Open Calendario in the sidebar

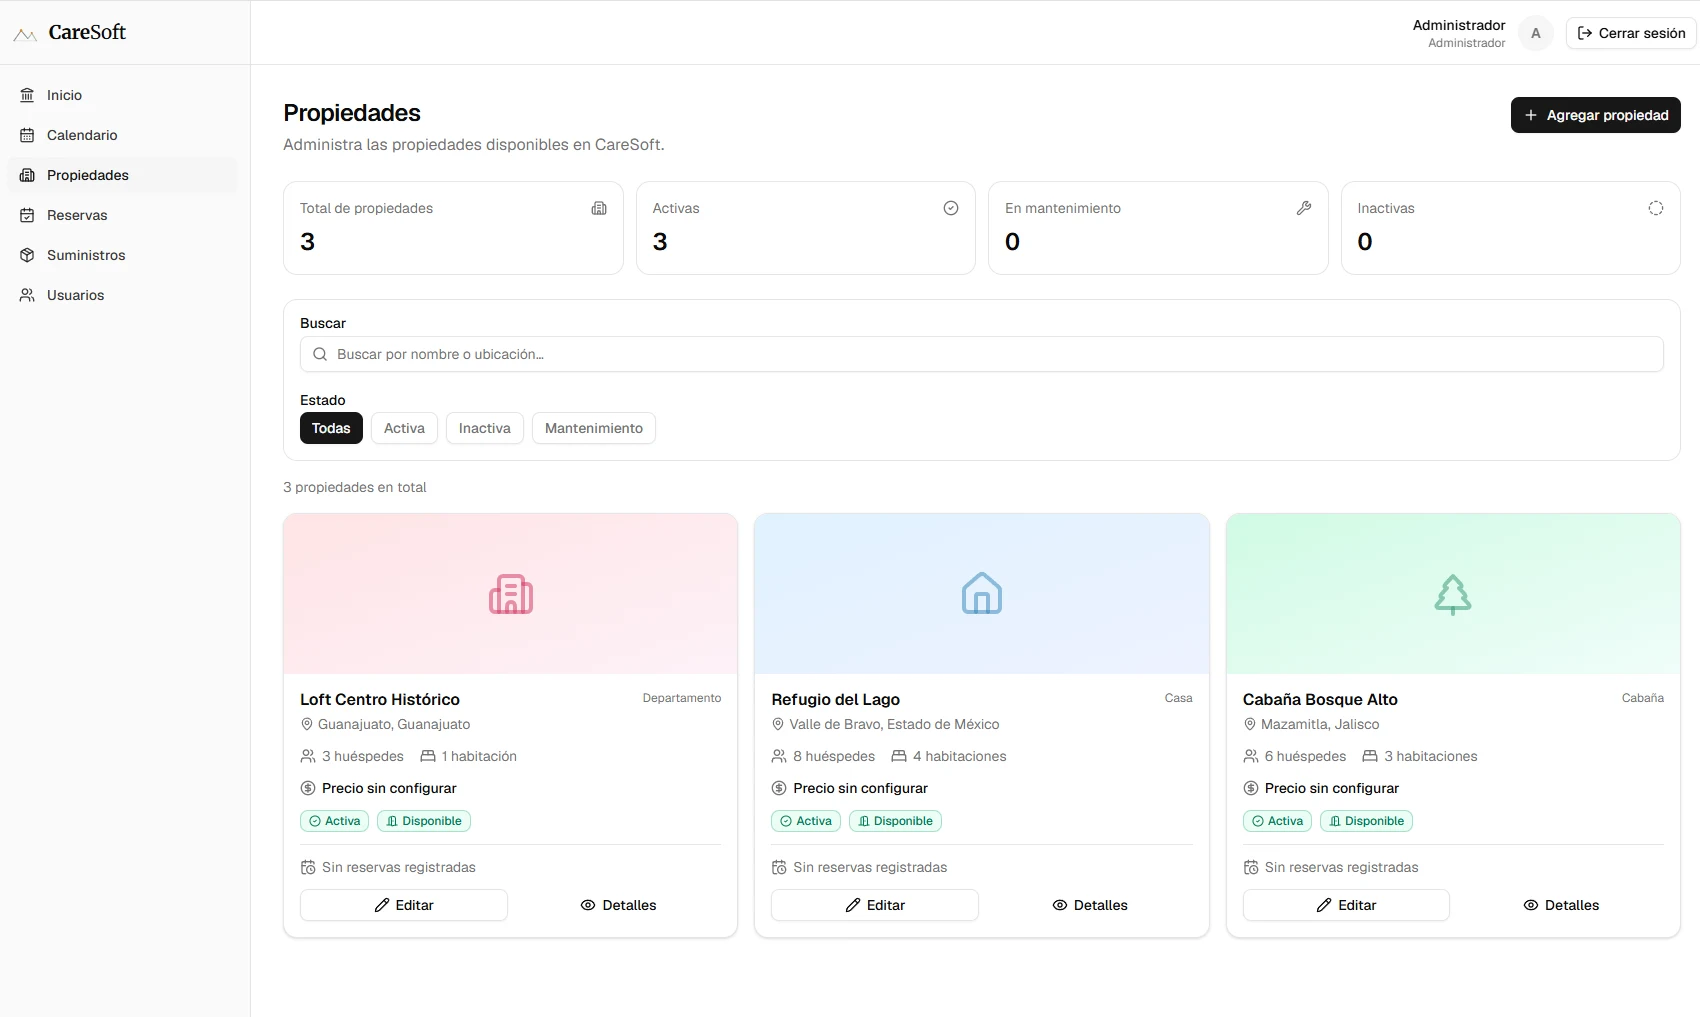[x=123, y=135]
